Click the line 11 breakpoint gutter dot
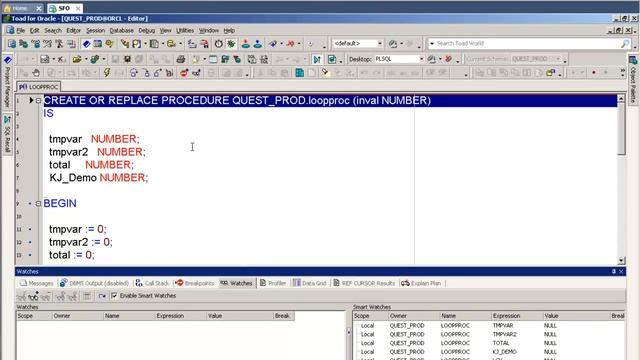The width and height of the screenshot is (640, 360). (x=30, y=229)
